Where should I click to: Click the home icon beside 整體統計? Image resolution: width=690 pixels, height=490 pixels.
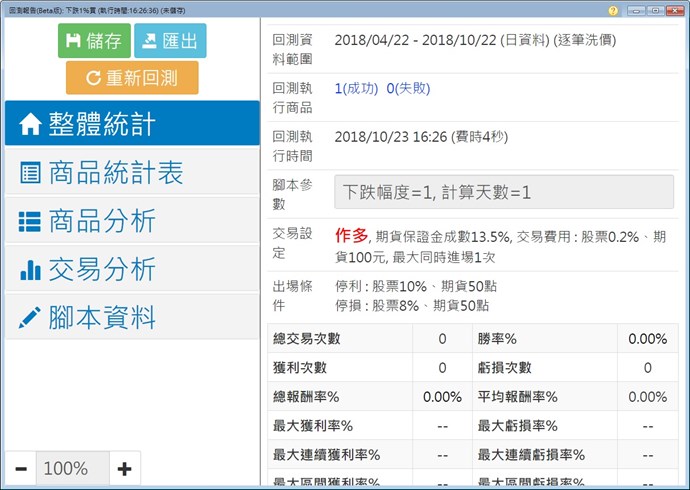[31, 124]
